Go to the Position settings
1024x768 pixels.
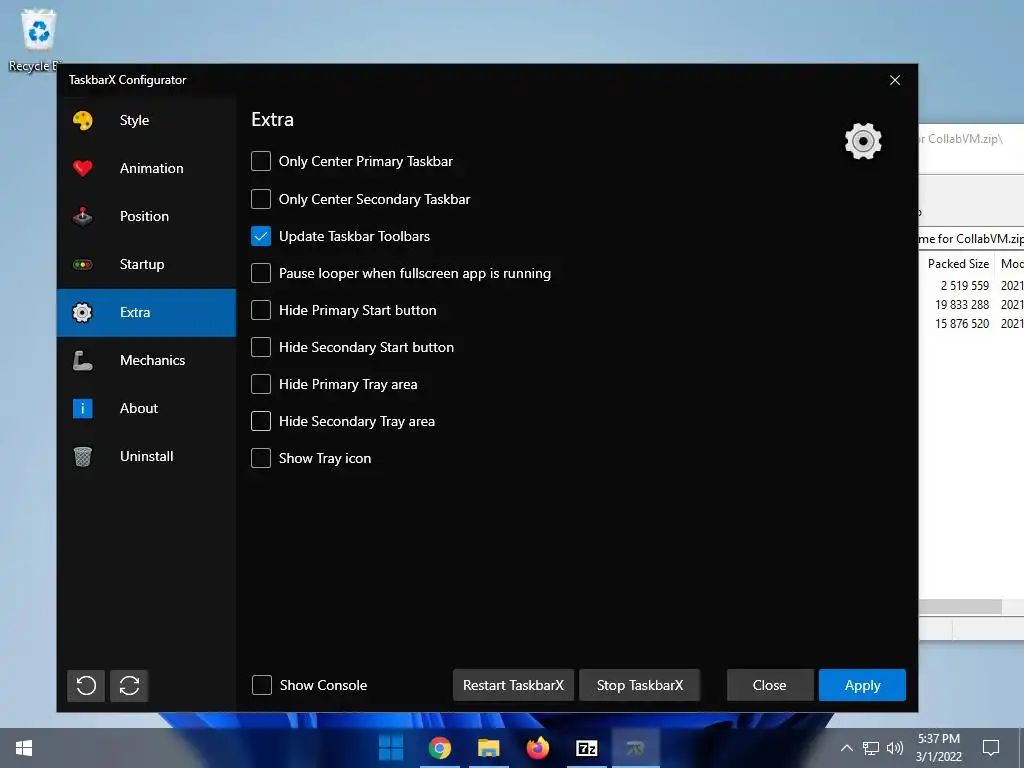[146, 216]
